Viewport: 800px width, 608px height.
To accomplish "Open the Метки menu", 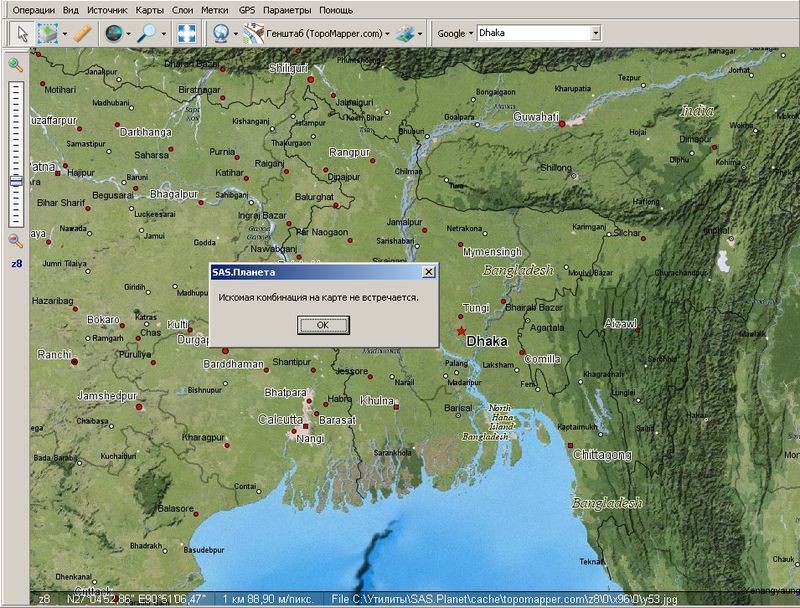I will click(214, 9).
